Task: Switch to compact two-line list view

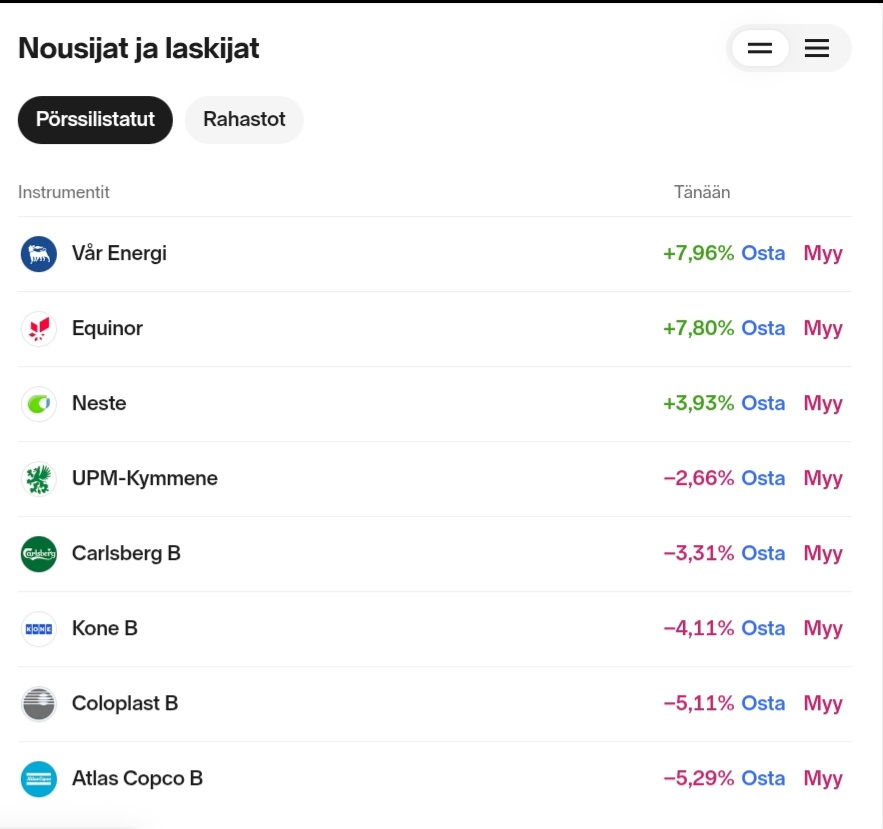Action: click(760, 49)
